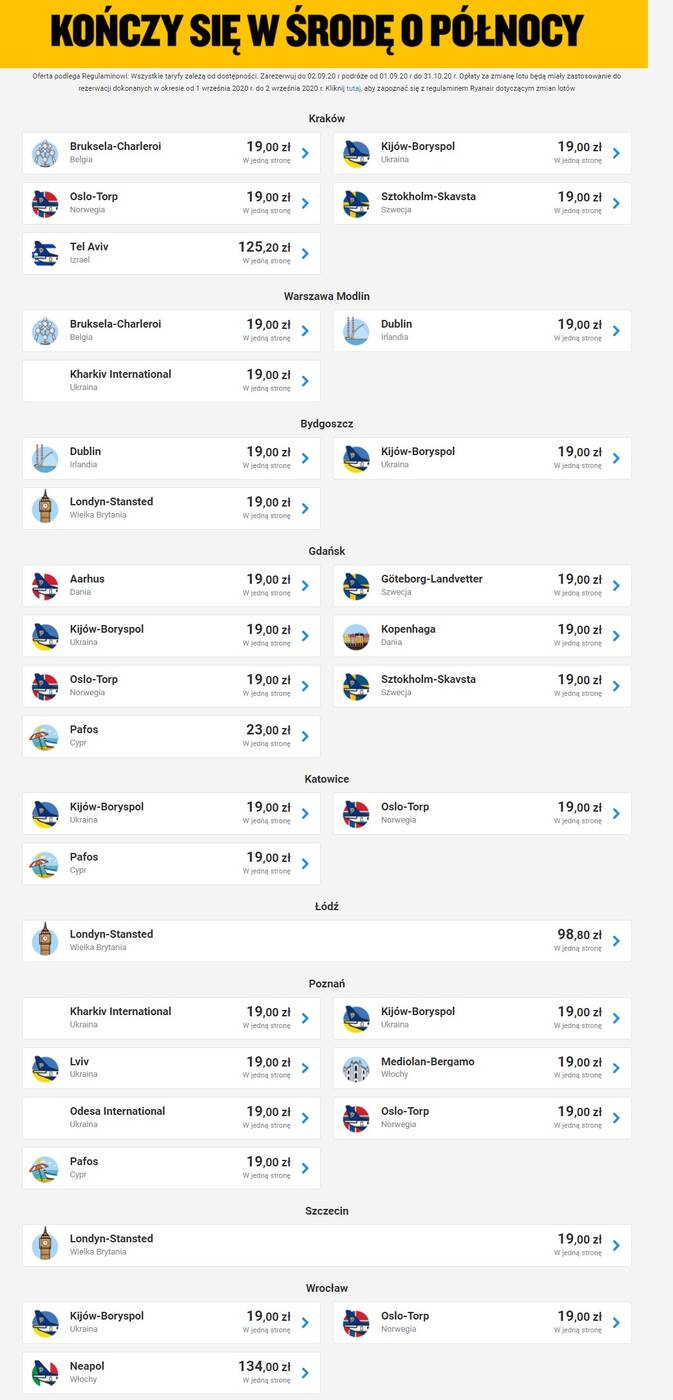Click the 134,00 zł Neapol price
This screenshot has width=673, height=1400.
pos(264,1367)
